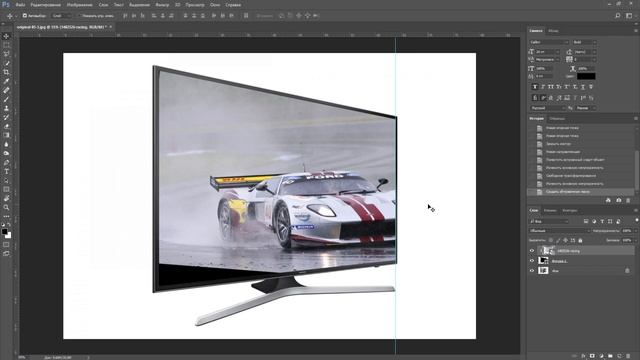
Task: Add layer mask from Layers panel bottom
Action: [592, 356]
